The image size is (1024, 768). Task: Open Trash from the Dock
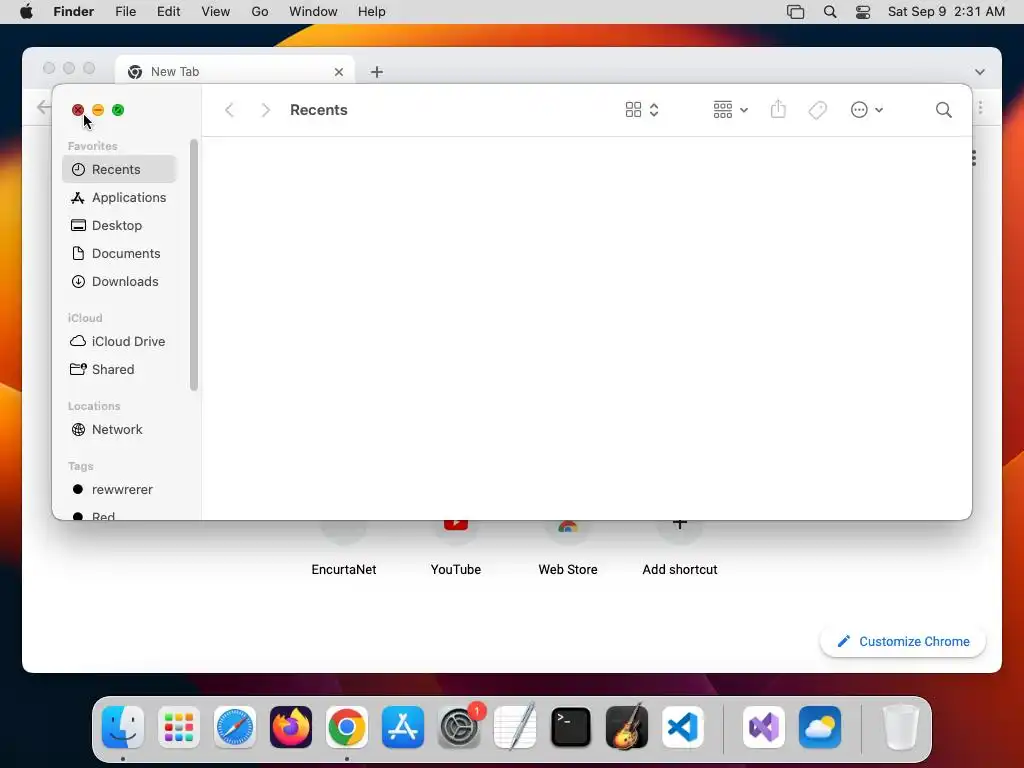click(x=901, y=727)
